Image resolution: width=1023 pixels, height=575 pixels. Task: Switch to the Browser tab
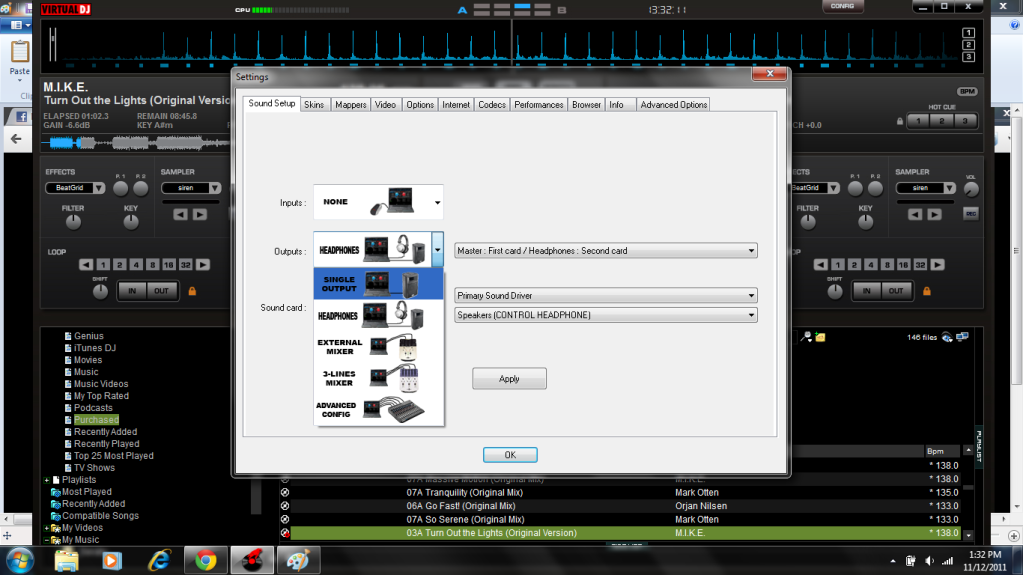tap(586, 104)
